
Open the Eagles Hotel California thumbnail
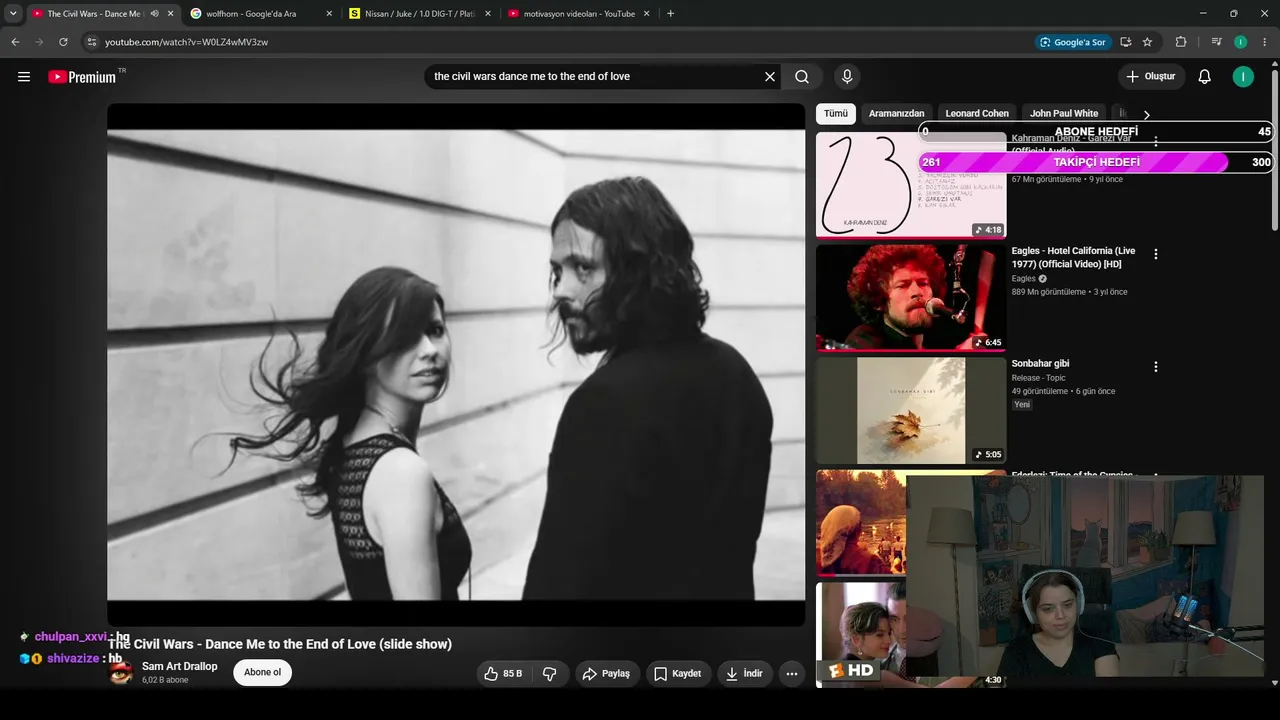coord(911,298)
